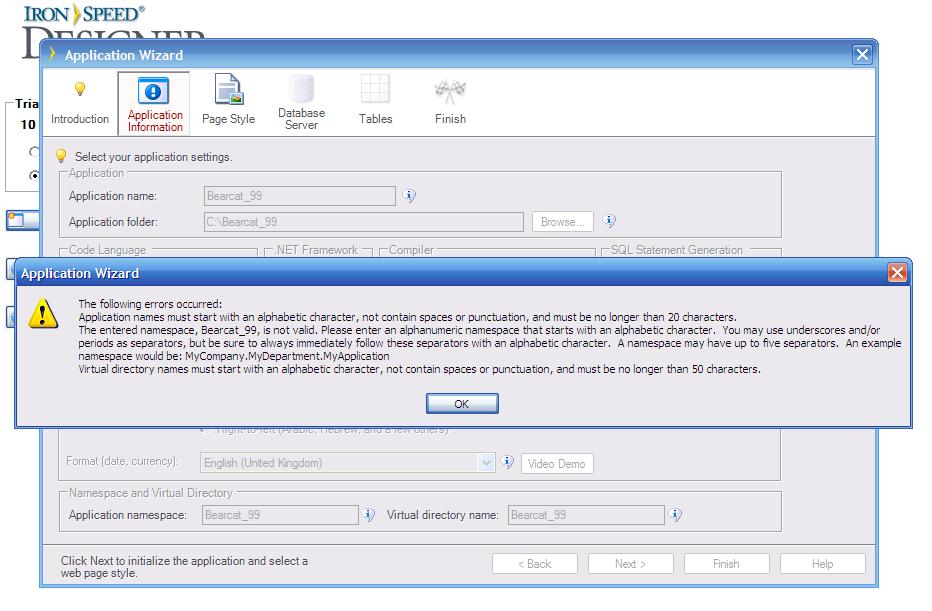The image size is (932, 611).
Task: Select the checked radio button in background window
Action: click(34, 175)
